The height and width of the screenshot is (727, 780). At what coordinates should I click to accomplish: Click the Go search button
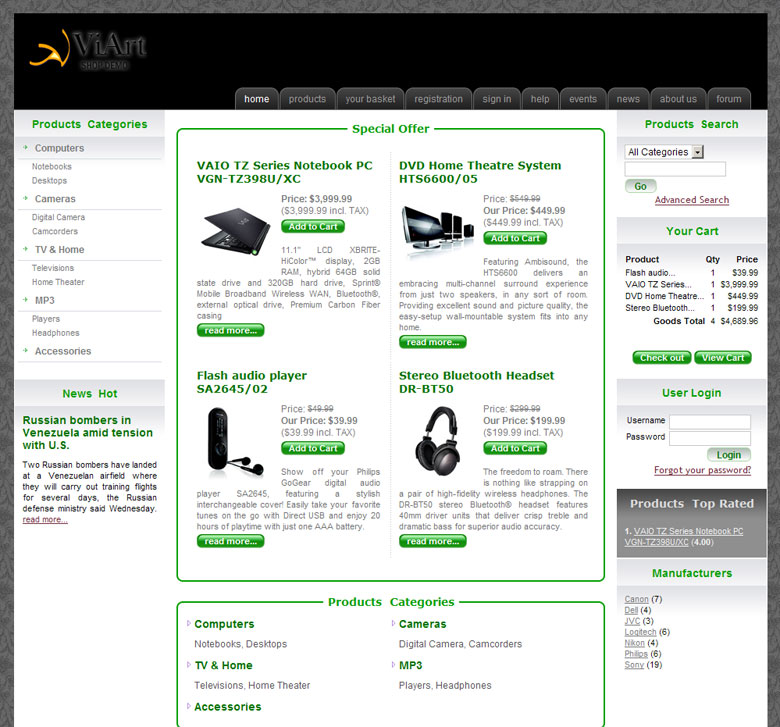[x=640, y=186]
